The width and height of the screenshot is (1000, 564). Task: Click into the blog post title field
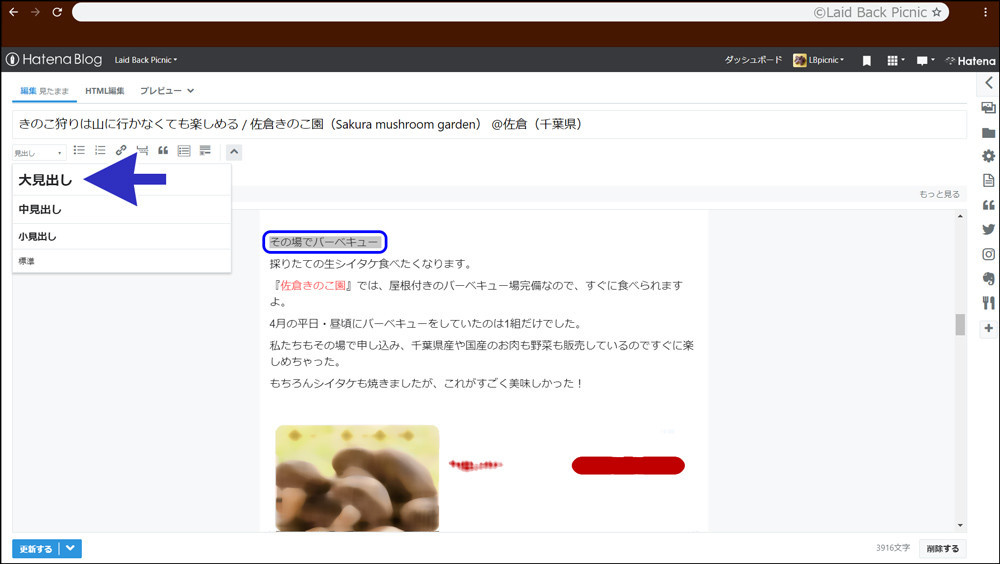pyautogui.click(x=489, y=124)
